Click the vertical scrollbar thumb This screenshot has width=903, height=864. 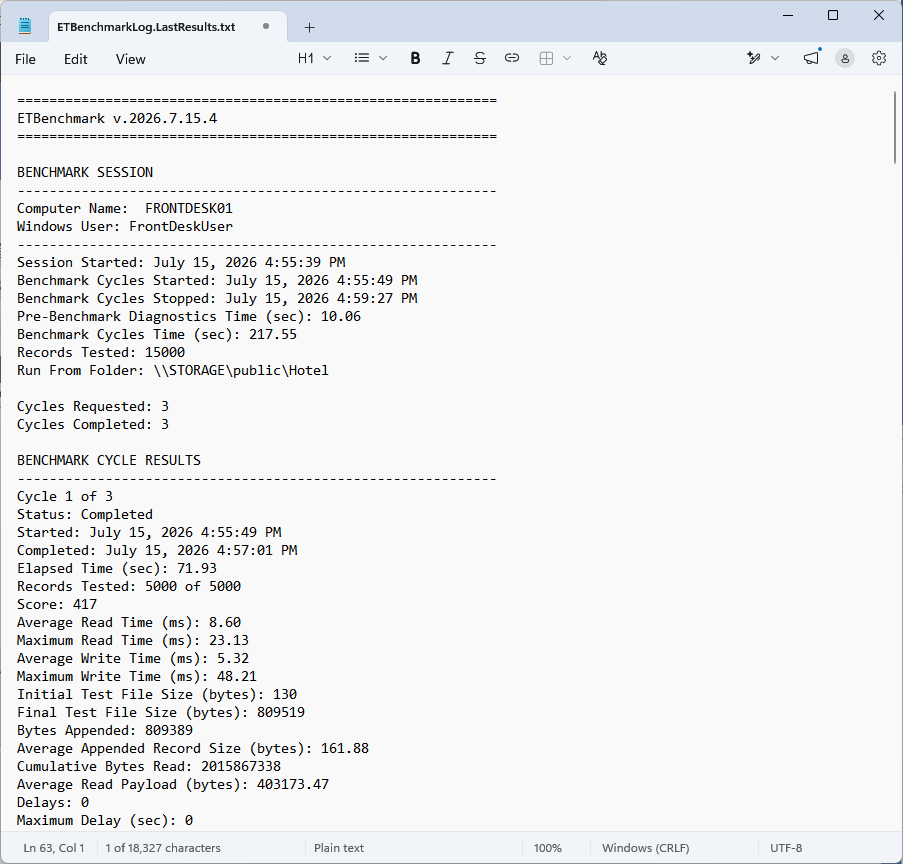[896, 127]
